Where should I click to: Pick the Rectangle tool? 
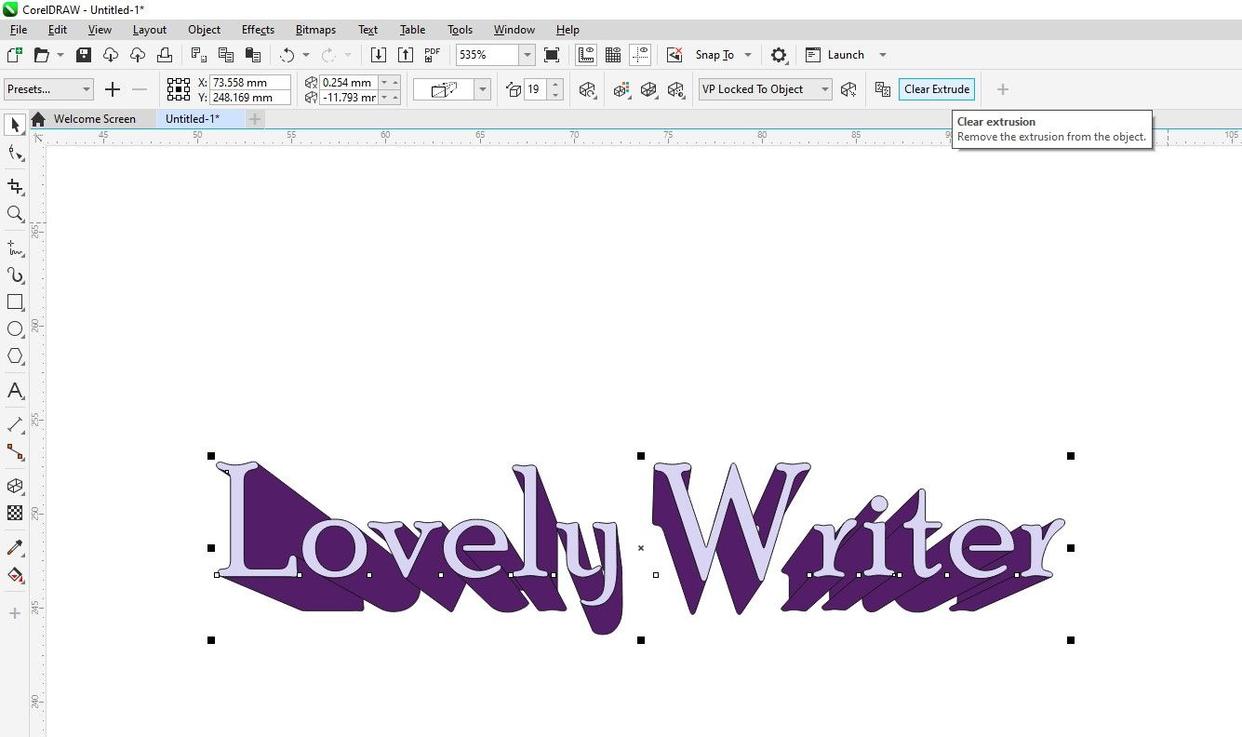coord(15,302)
